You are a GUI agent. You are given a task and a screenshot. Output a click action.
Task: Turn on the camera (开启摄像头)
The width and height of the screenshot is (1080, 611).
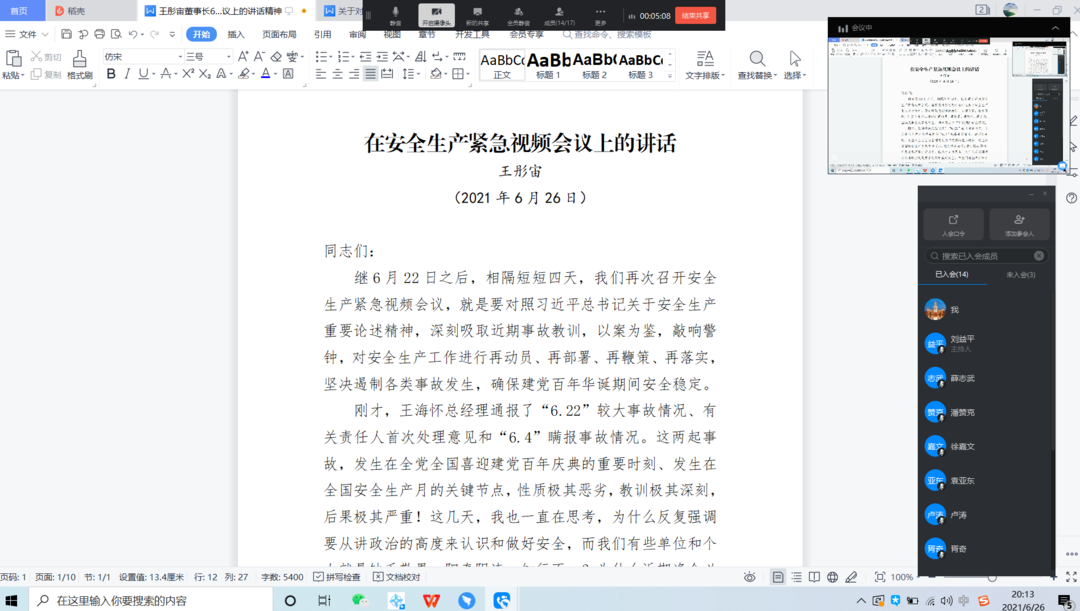tap(436, 15)
